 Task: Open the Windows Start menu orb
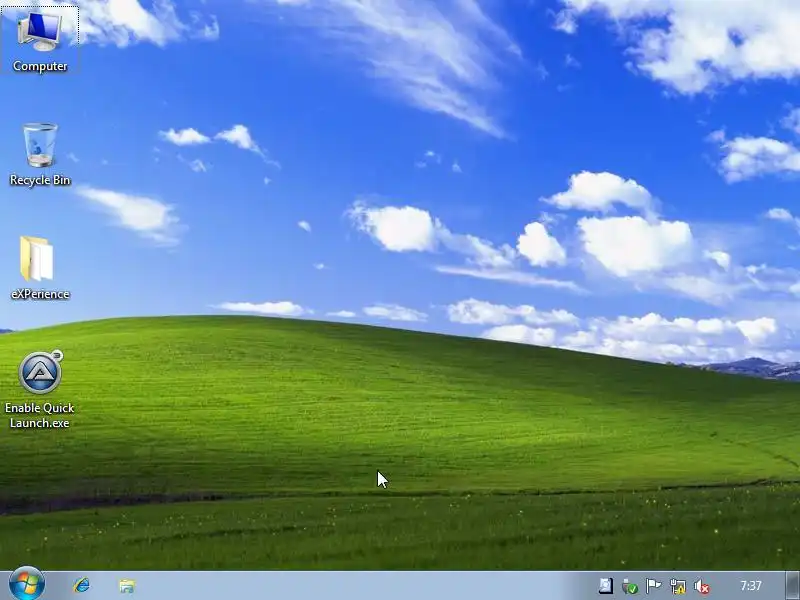[x=27, y=584]
